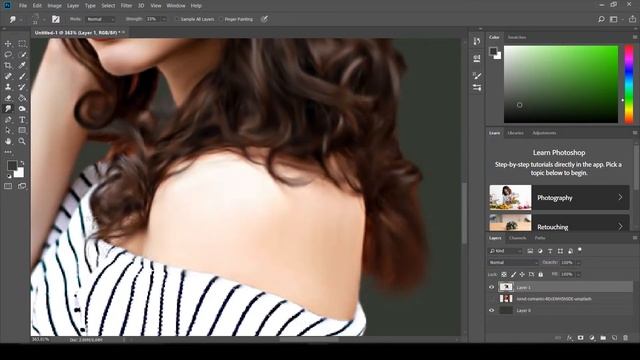Change the screen mode
This screenshot has width=640, height=360.
pos(22,187)
